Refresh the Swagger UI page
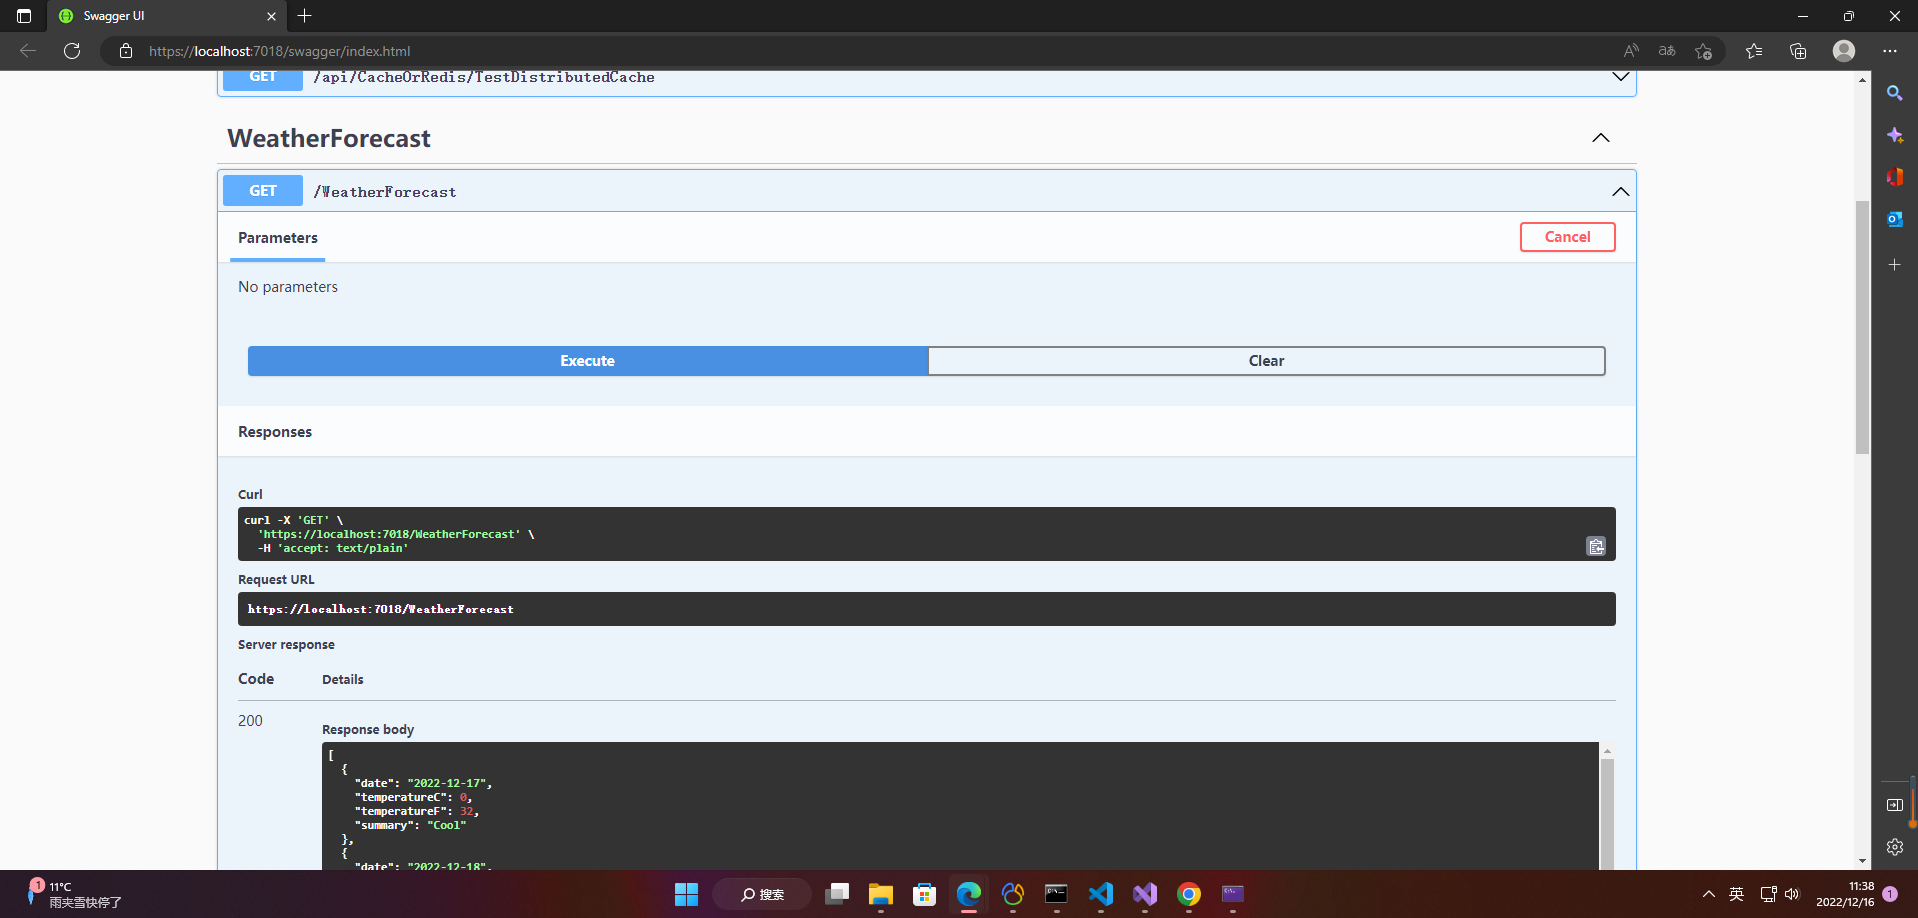 click(x=72, y=51)
